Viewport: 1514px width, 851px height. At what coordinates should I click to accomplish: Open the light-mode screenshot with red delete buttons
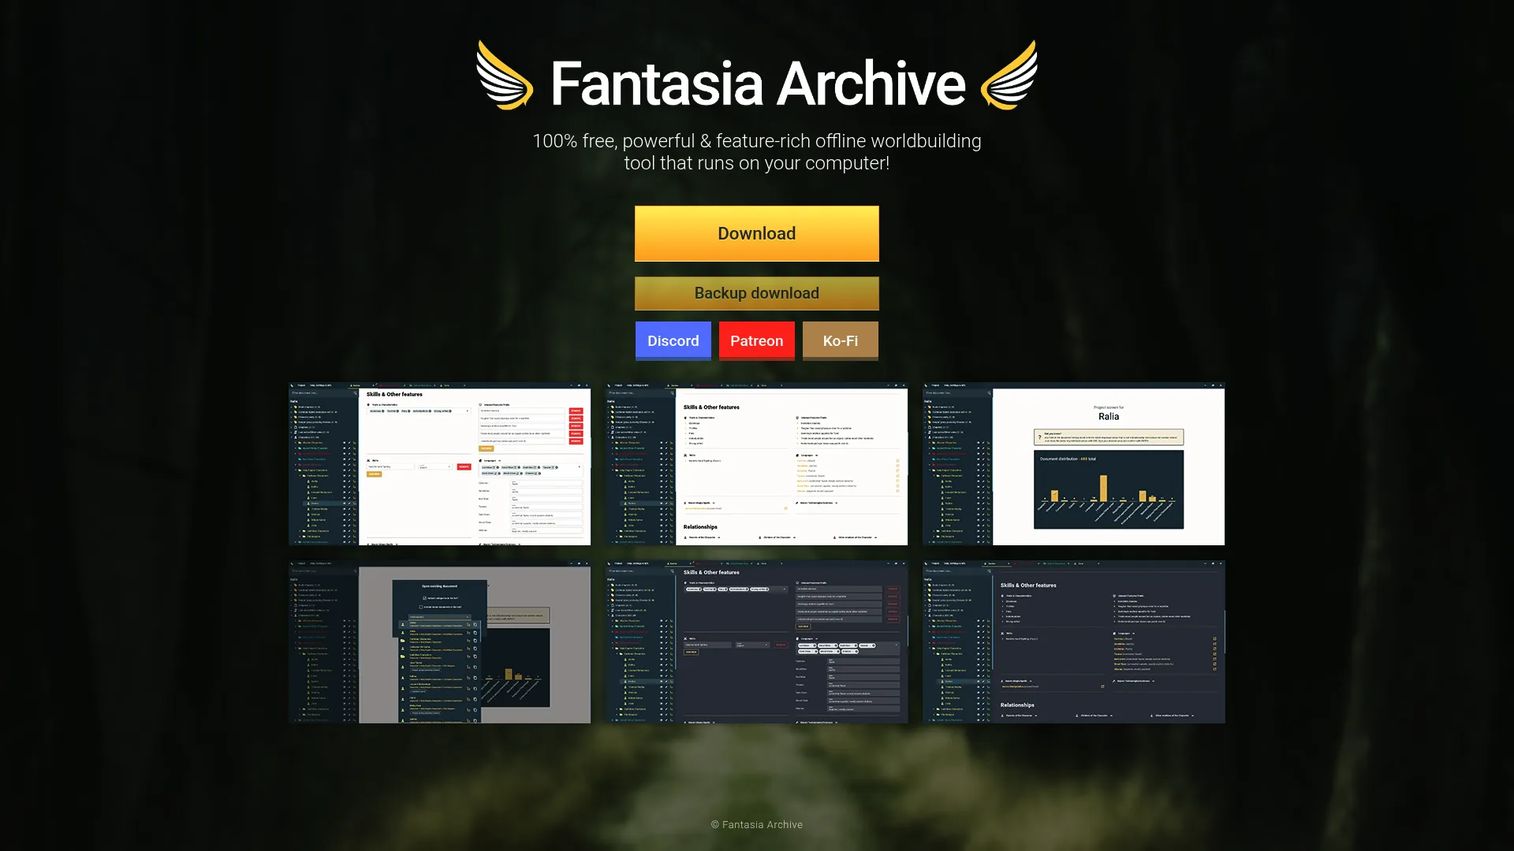pyautogui.click(x=440, y=463)
